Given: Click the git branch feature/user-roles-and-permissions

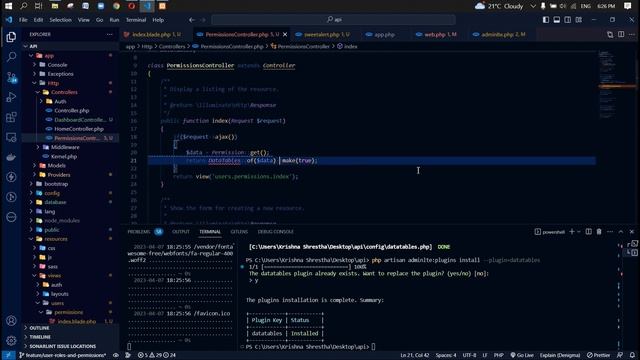Looking at the screenshot, I should pos(62,355).
